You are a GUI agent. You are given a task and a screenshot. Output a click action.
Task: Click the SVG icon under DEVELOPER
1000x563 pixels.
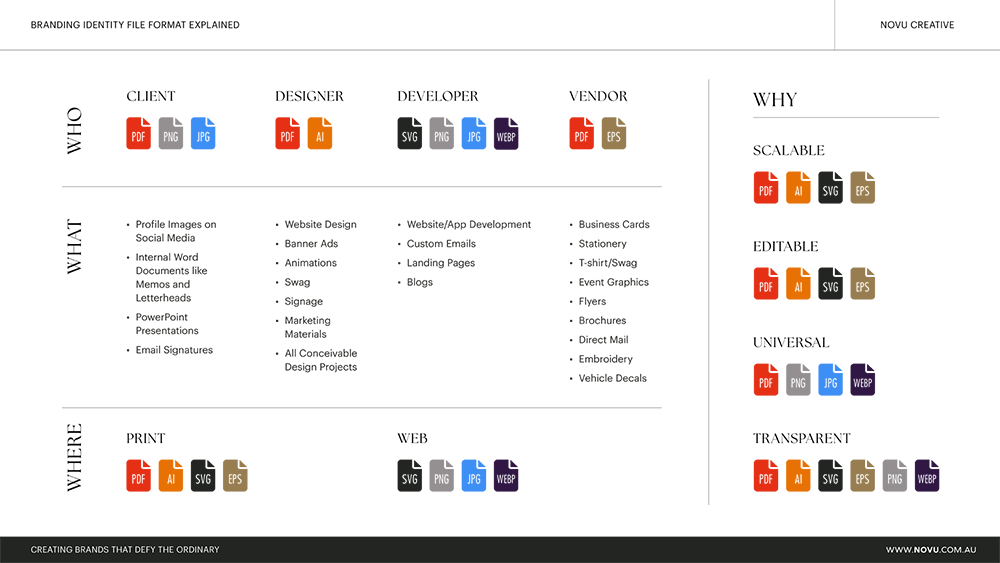[x=409, y=133]
